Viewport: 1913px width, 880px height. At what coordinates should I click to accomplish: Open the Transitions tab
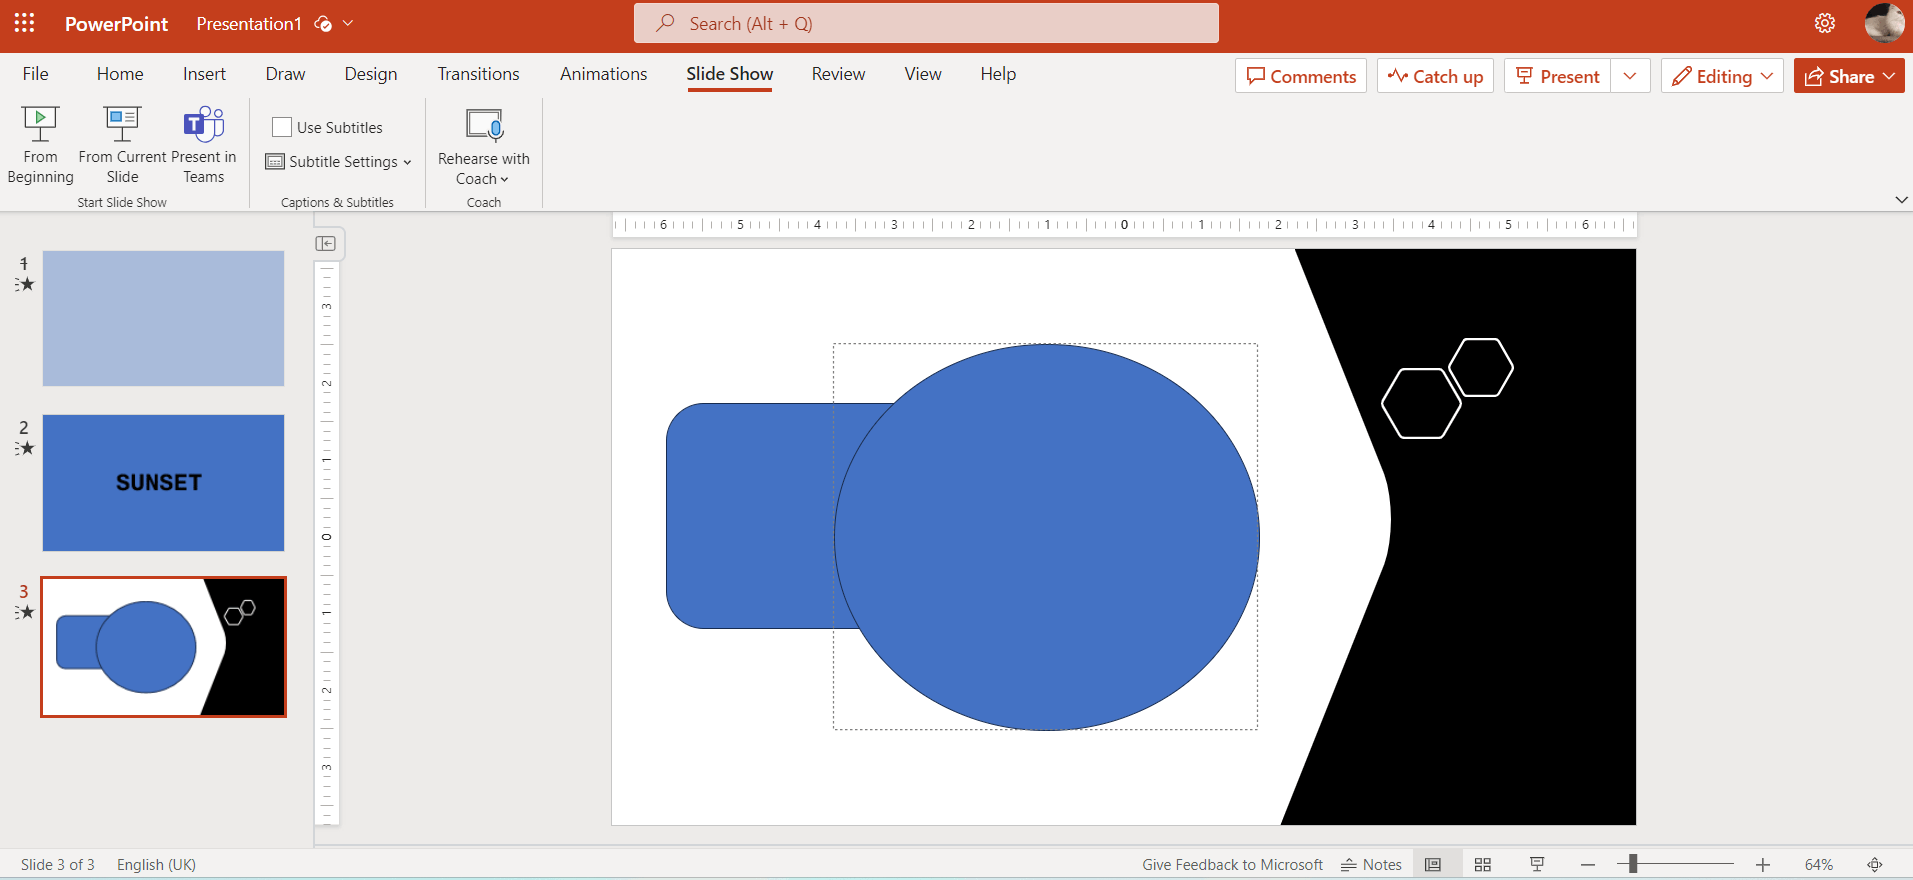click(478, 74)
